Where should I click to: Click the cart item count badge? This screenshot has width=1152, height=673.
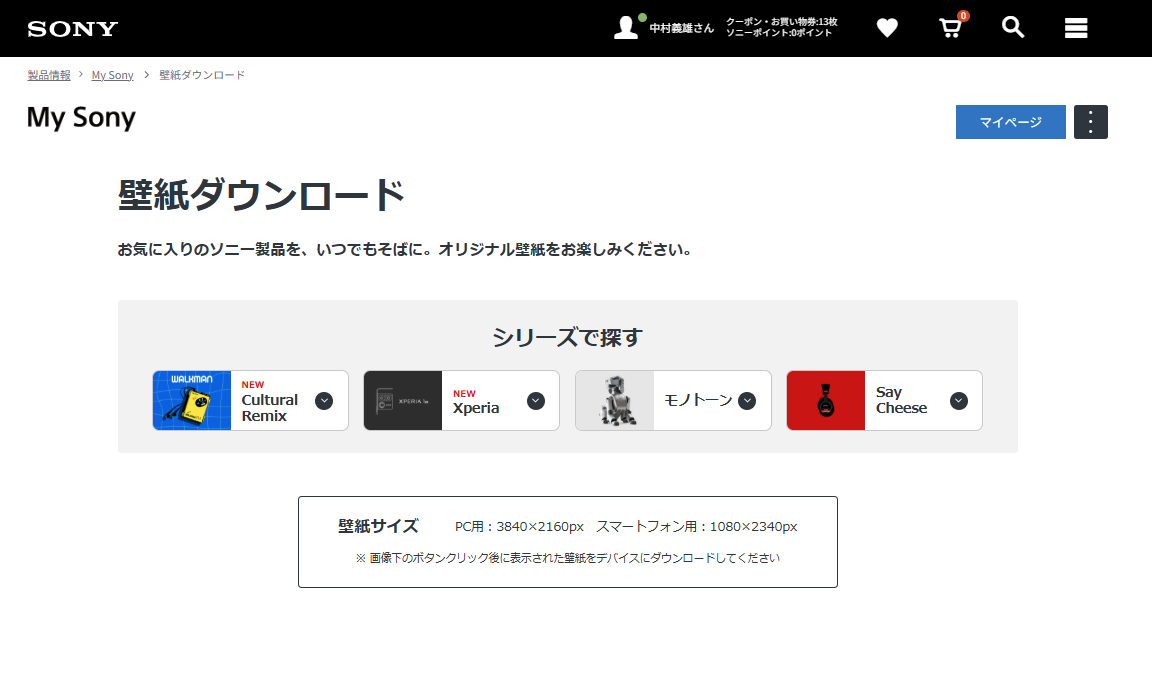click(x=963, y=15)
